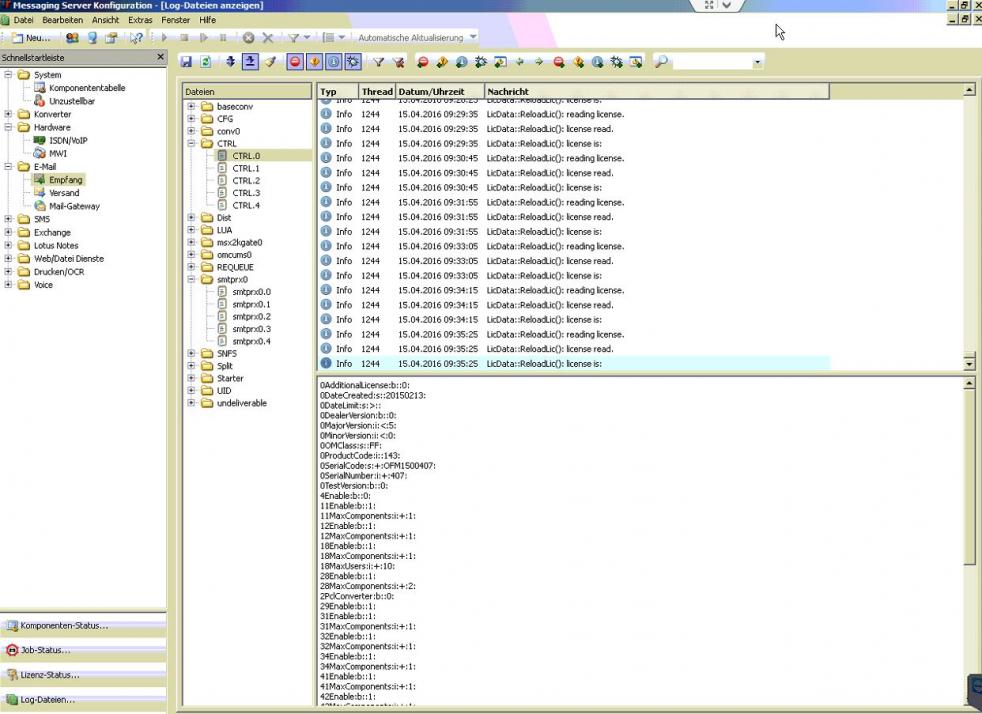Screen dimensions: 982x714
Task: Toggle the blue info messages filter
Action: pos(334,62)
